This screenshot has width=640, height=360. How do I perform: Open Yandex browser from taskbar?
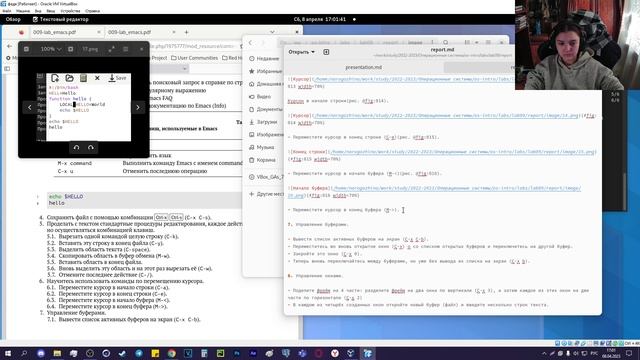[x=335, y=353]
